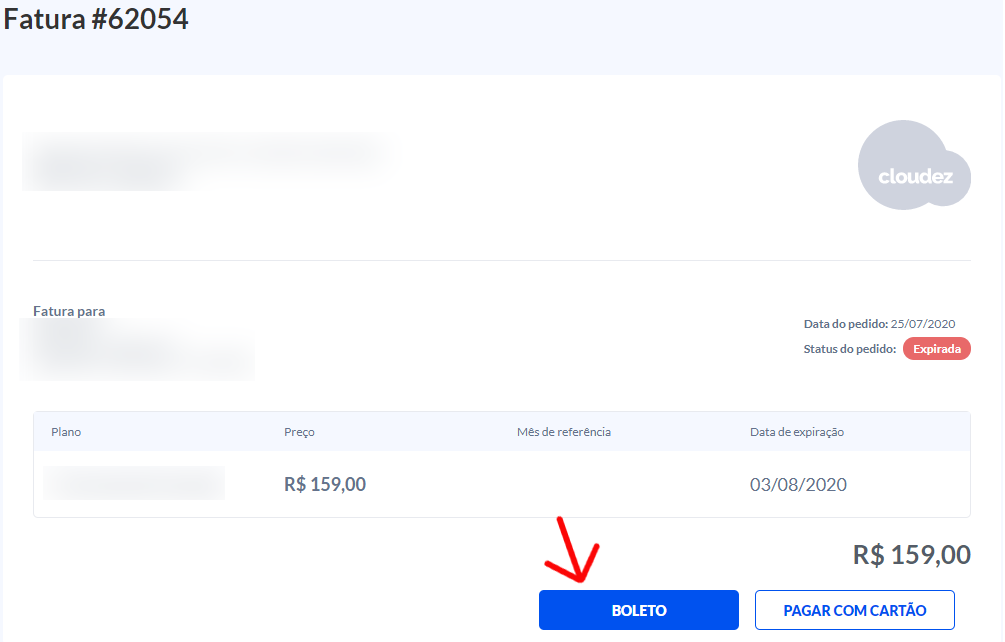This screenshot has height=642, width=1005.
Task: Click the horizontal divider below the logo
Action: (x=501, y=261)
